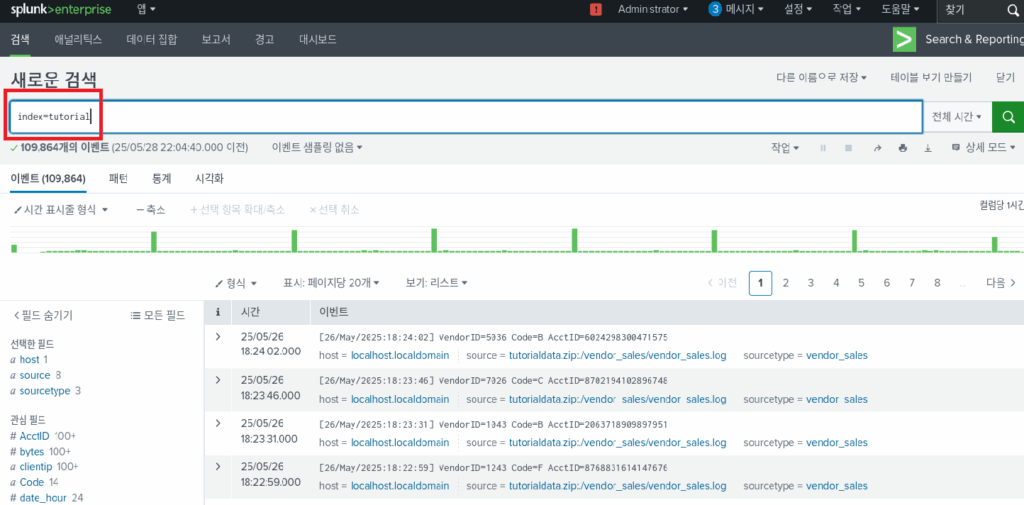Expand the event at 18:23:46
Viewport: 1024px width, 505px height.
[218, 380]
